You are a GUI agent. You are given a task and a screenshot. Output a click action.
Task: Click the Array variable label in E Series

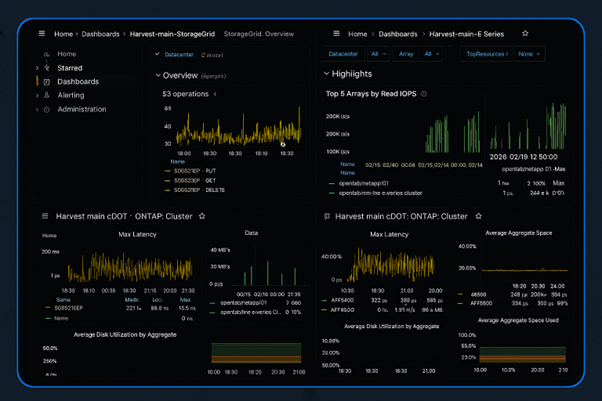[x=406, y=54]
